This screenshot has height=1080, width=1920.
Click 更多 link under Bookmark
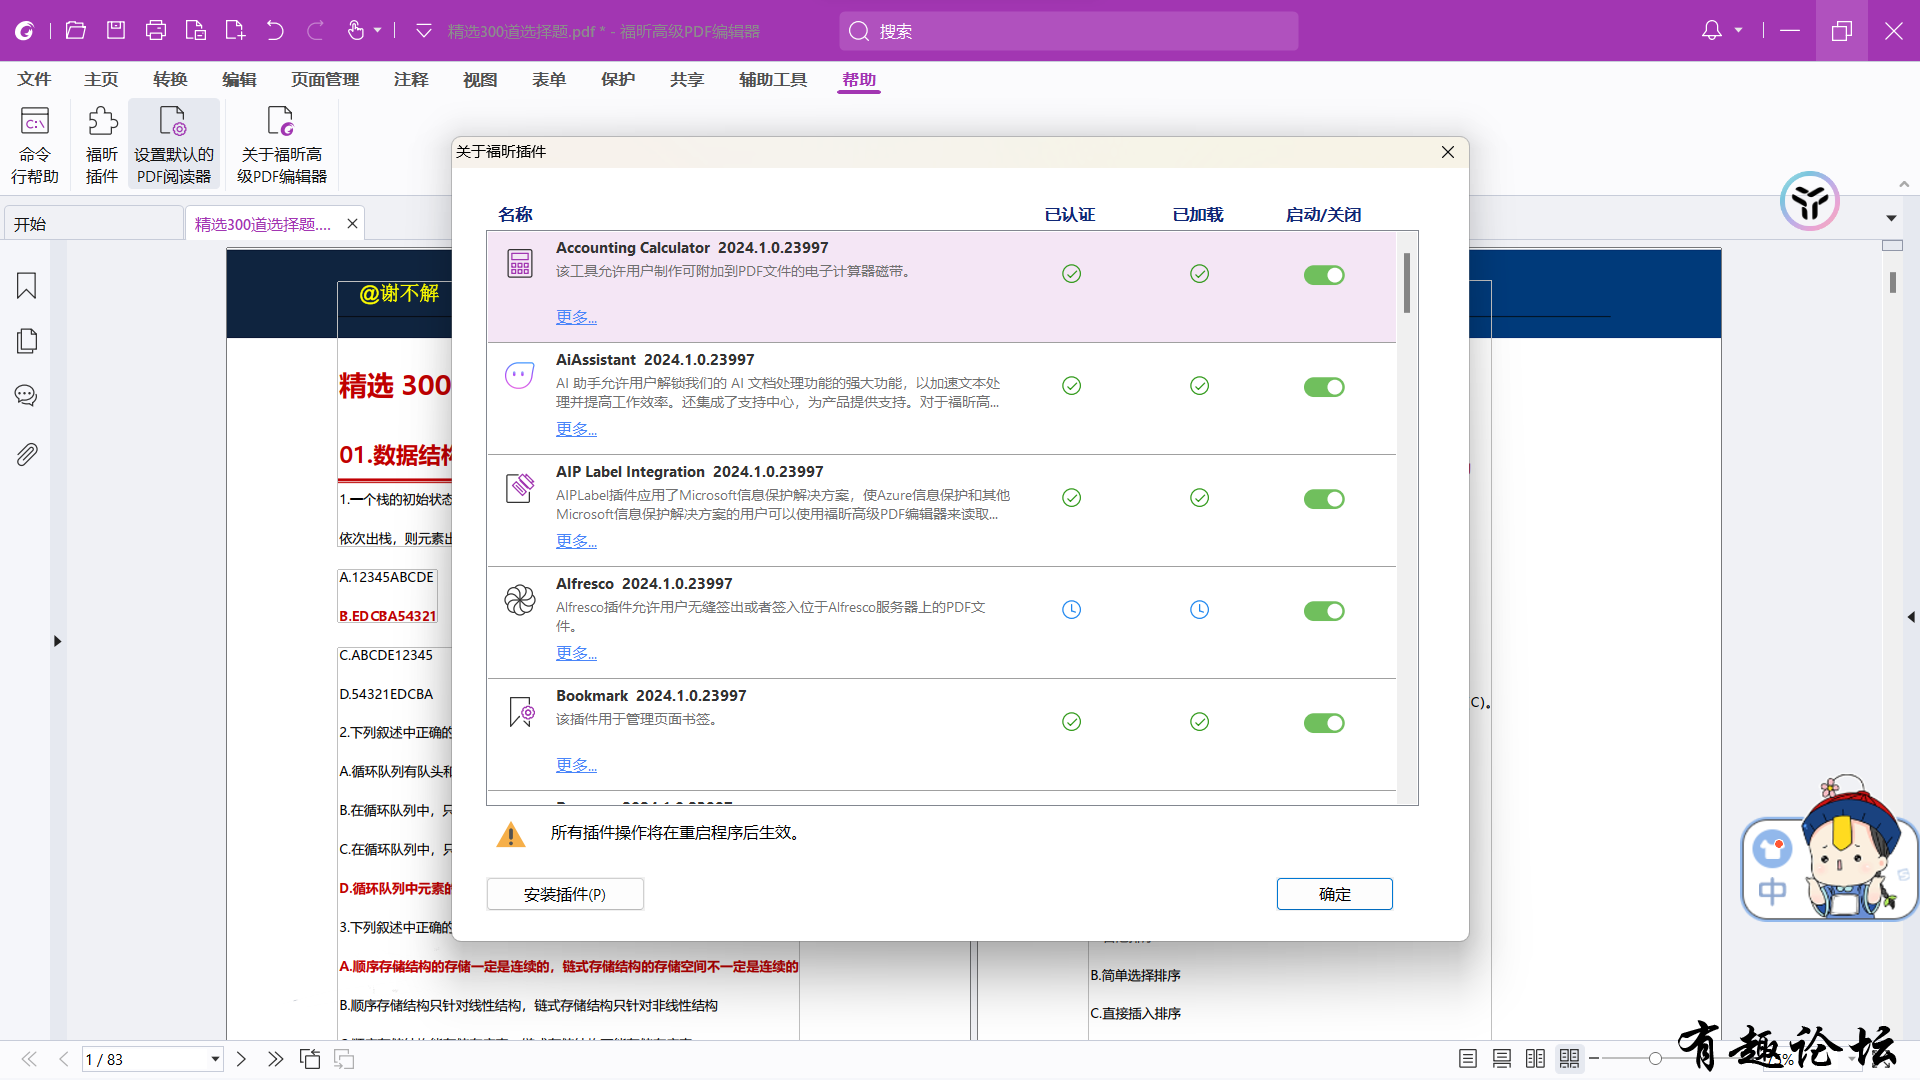click(576, 765)
